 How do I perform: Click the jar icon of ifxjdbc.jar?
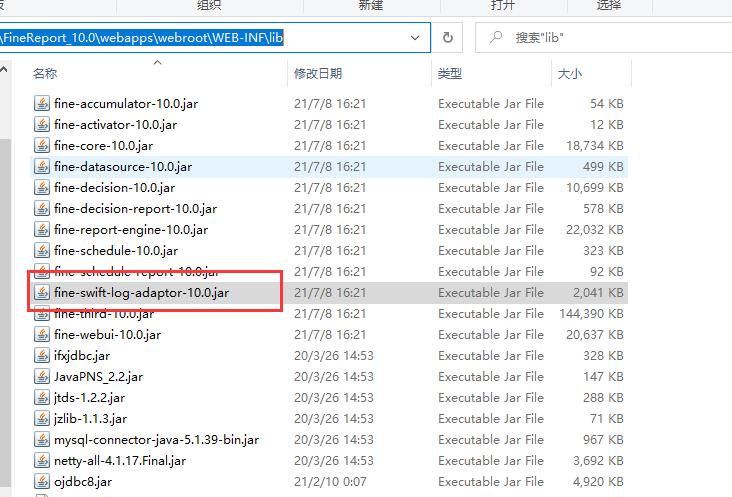[42, 355]
